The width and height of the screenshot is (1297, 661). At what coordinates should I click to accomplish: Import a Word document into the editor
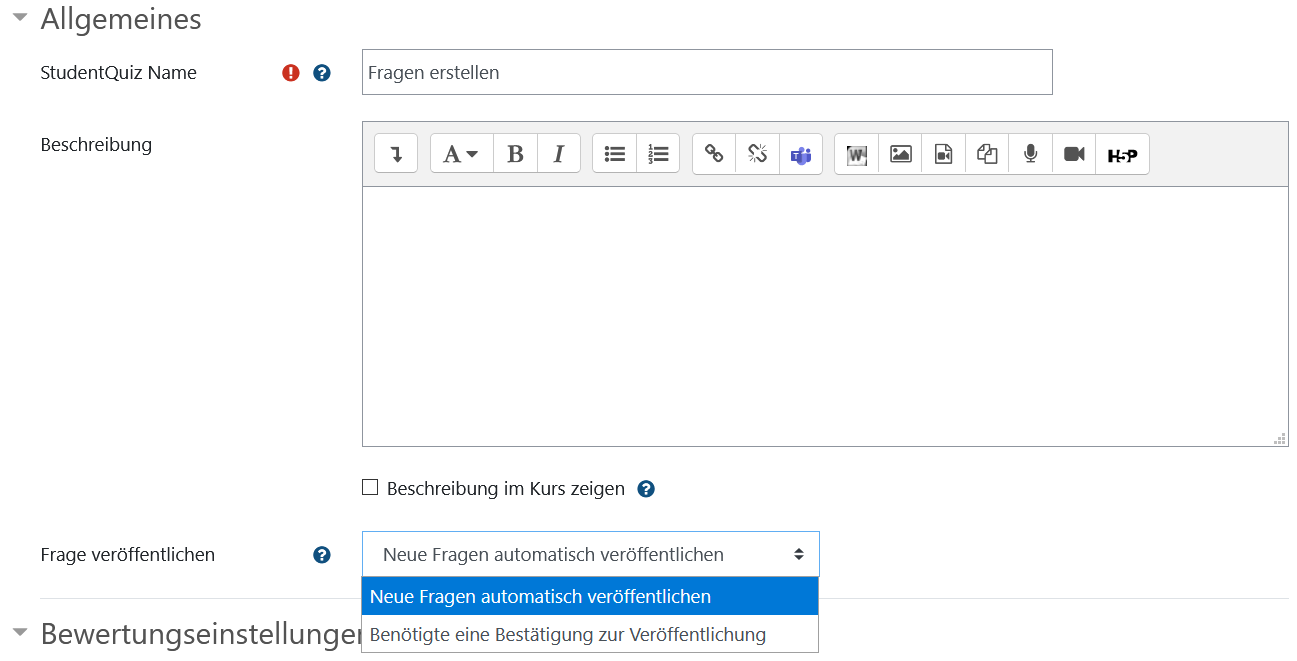[856, 153]
